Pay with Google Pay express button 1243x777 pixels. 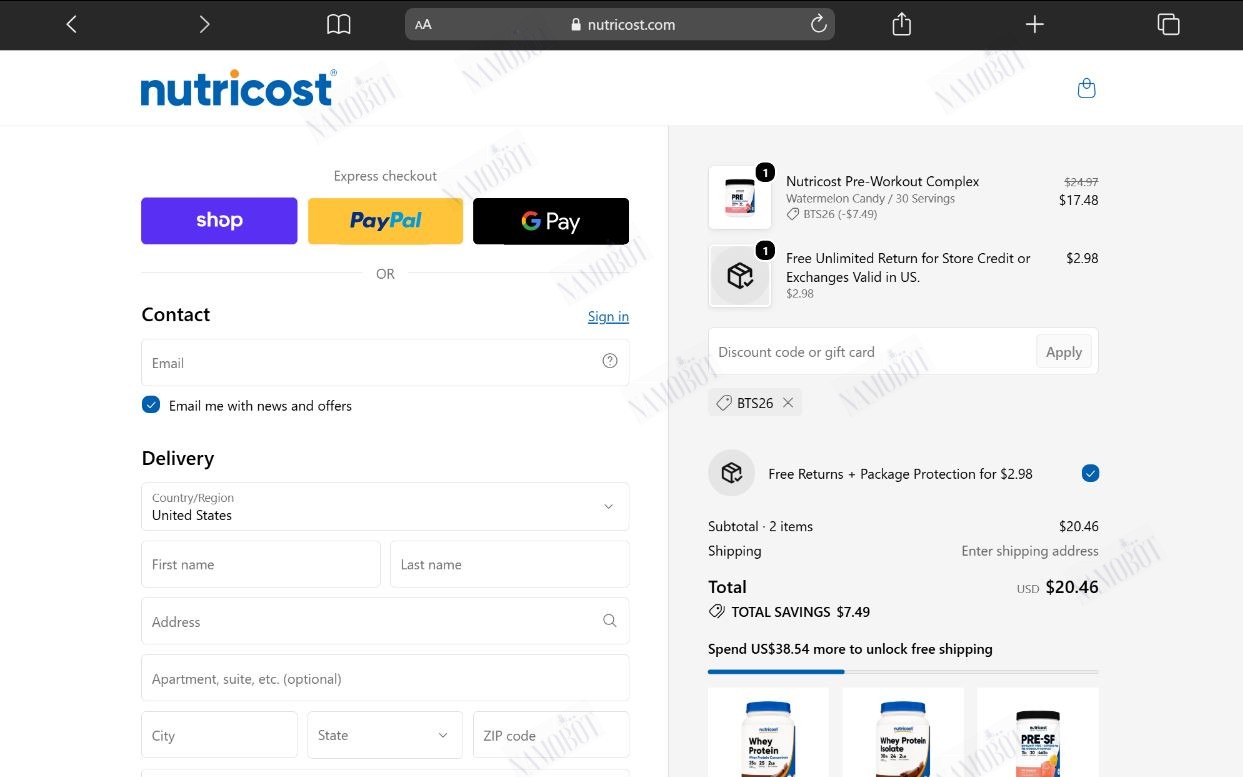551,221
